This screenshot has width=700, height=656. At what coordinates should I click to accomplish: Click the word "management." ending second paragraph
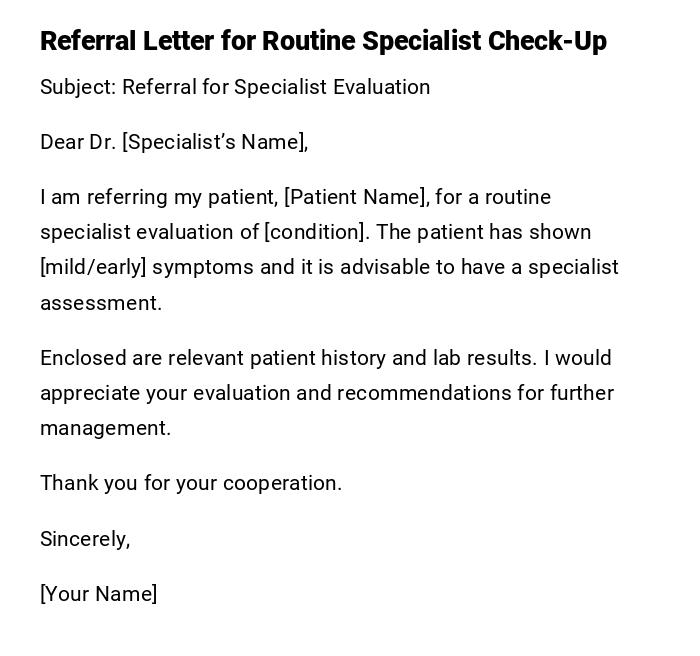click(106, 428)
